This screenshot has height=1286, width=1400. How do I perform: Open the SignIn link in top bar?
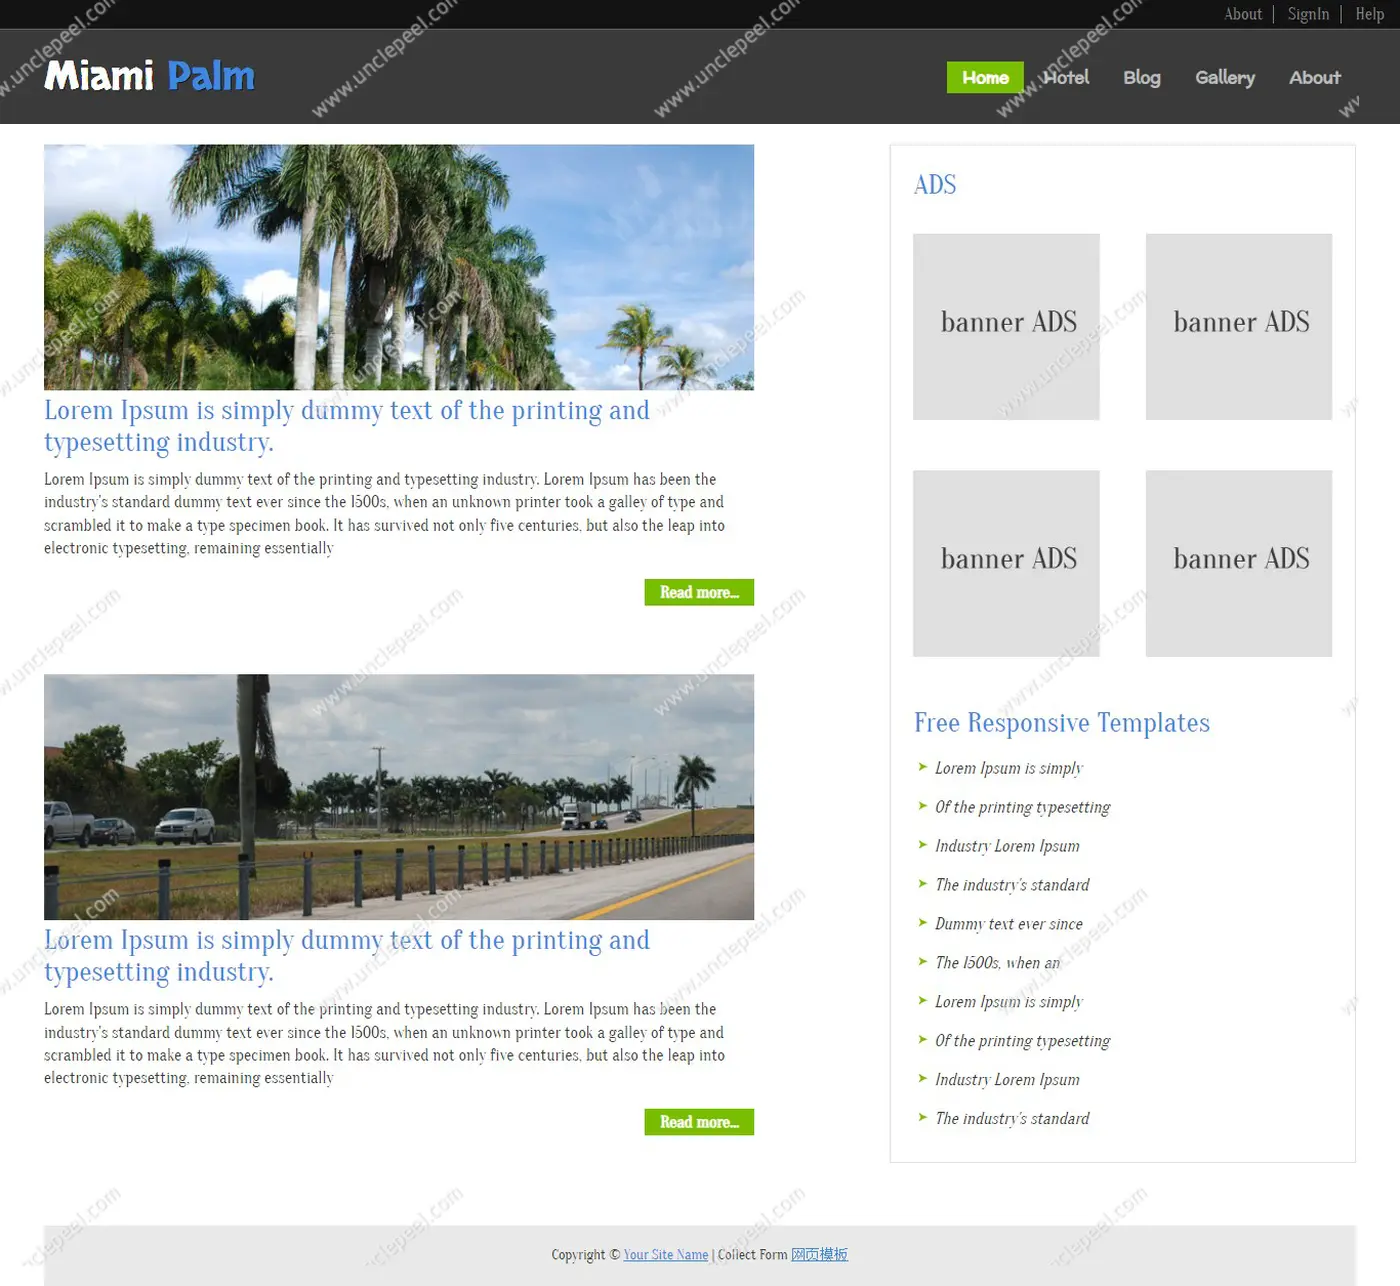click(1308, 14)
